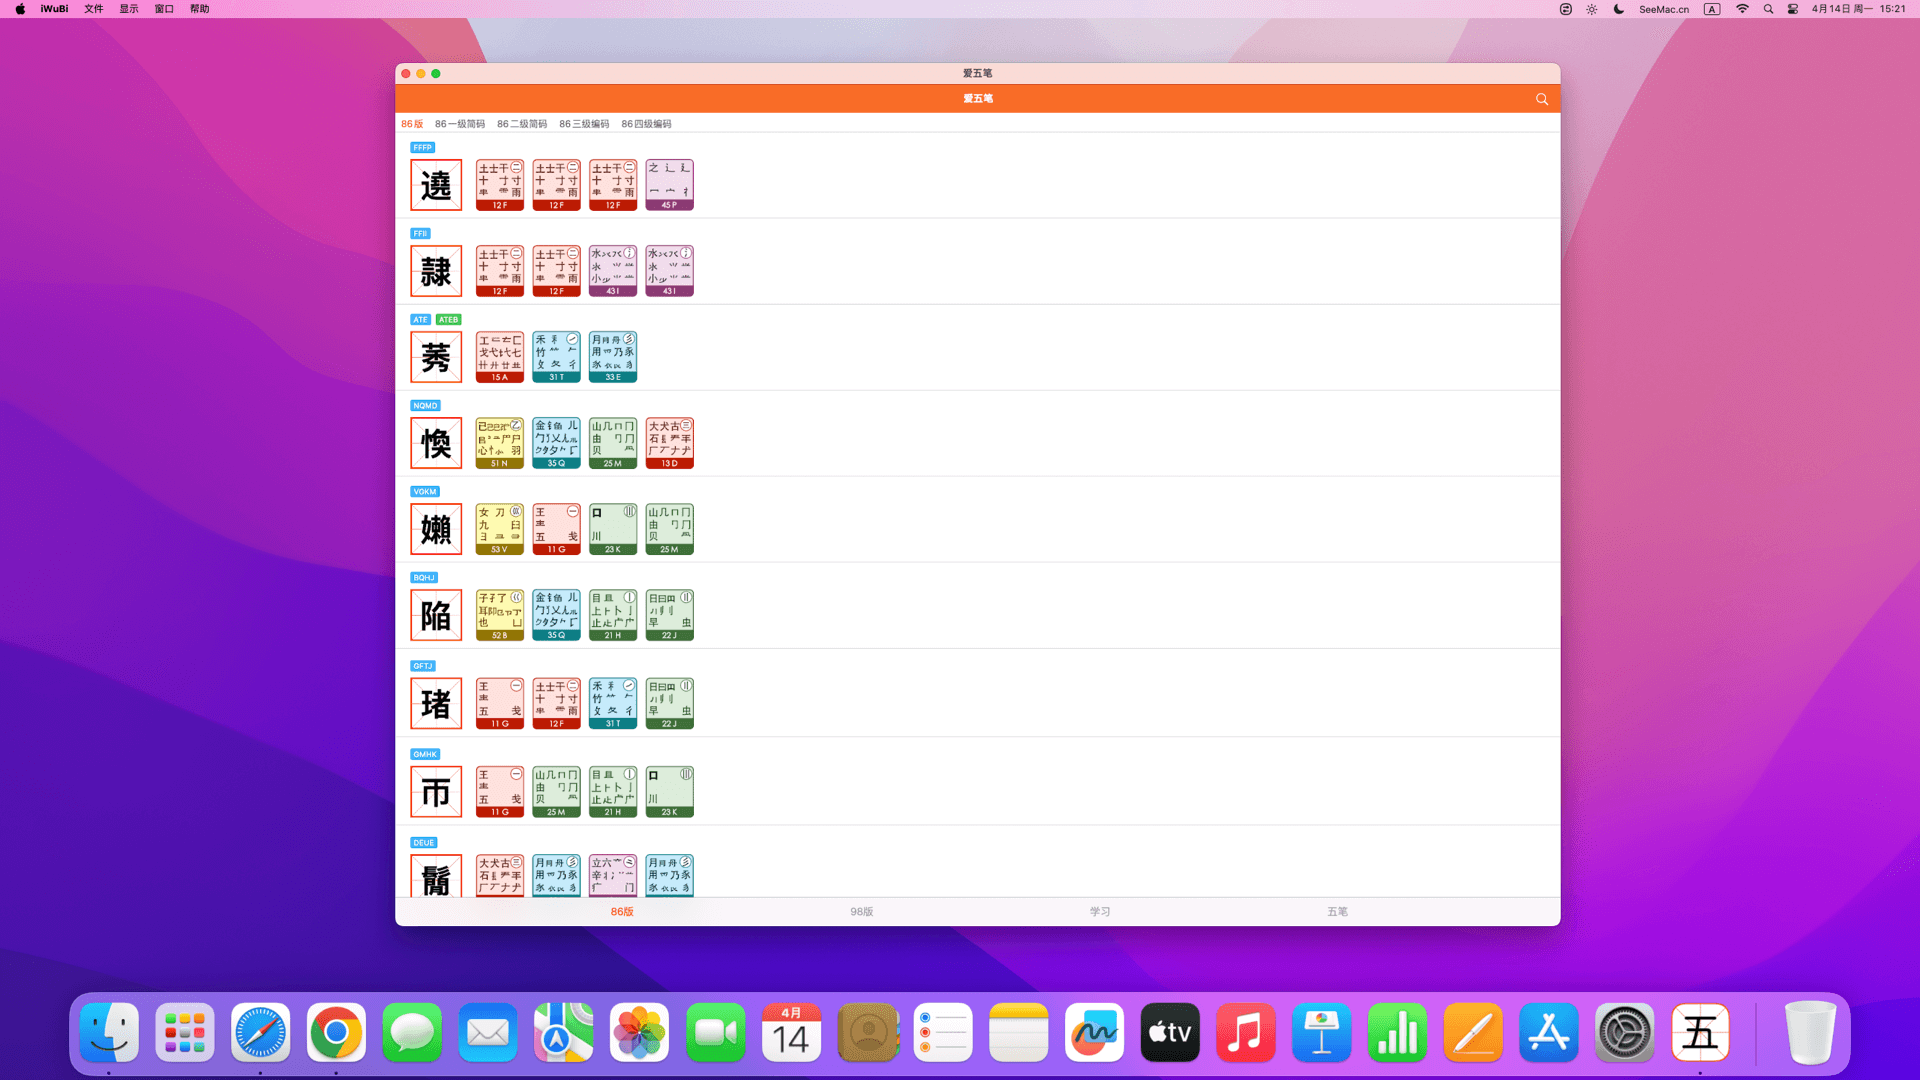Switch to the 86二级简码 tab
Image resolution: width=1920 pixels, height=1080 pixels.
click(521, 124)
